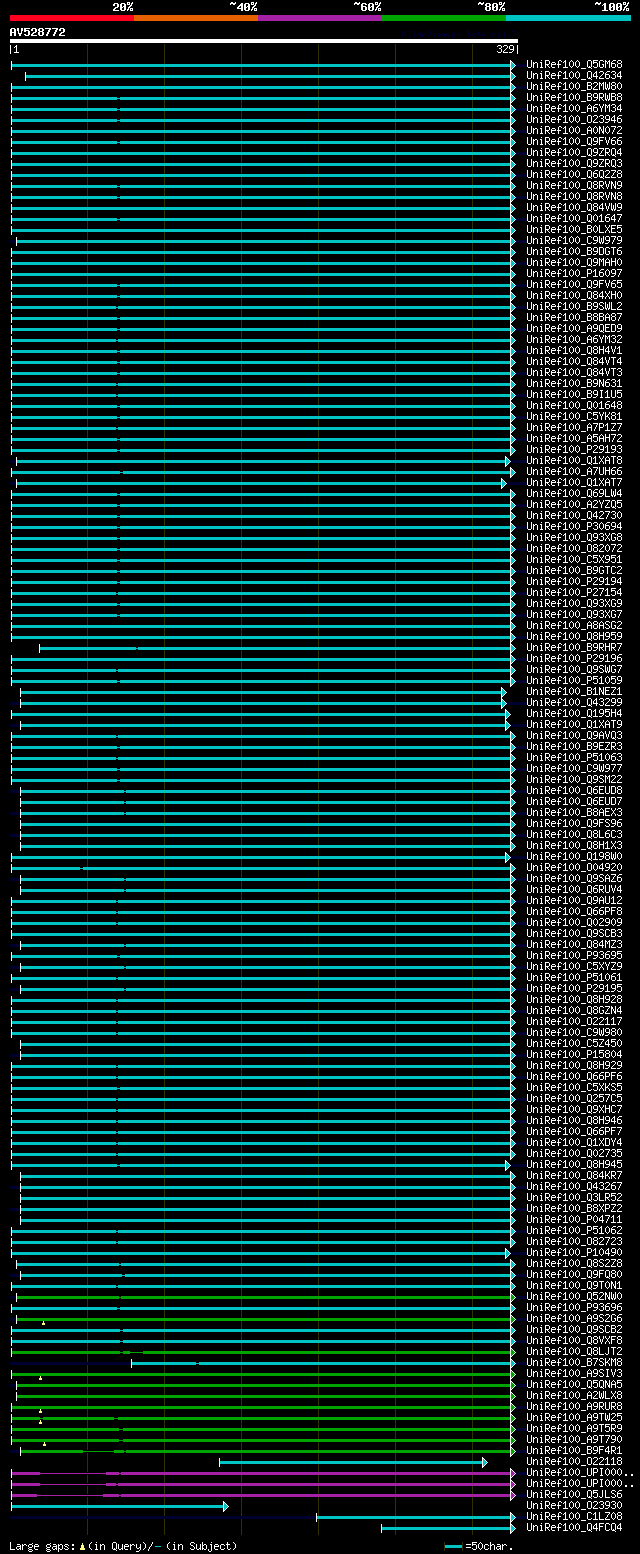
Task: Select UniRef100_B9F4R1 label
Action: [x=574, y=1450]
